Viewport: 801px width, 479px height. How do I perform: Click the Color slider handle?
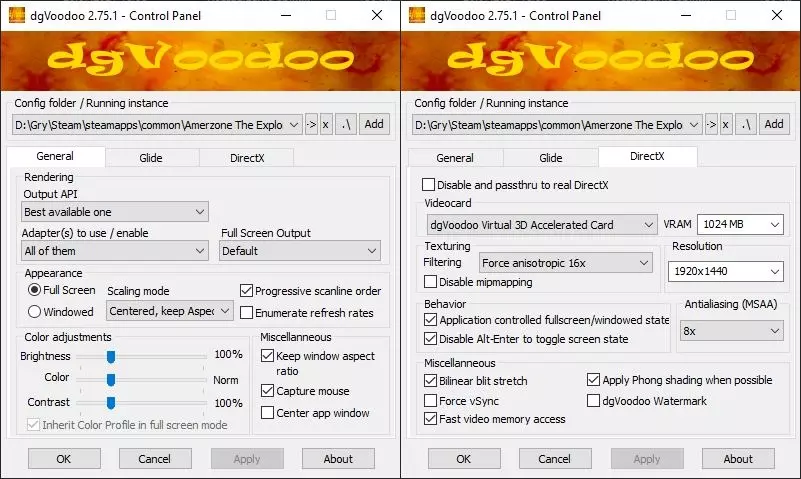click(x=111, y=379)
